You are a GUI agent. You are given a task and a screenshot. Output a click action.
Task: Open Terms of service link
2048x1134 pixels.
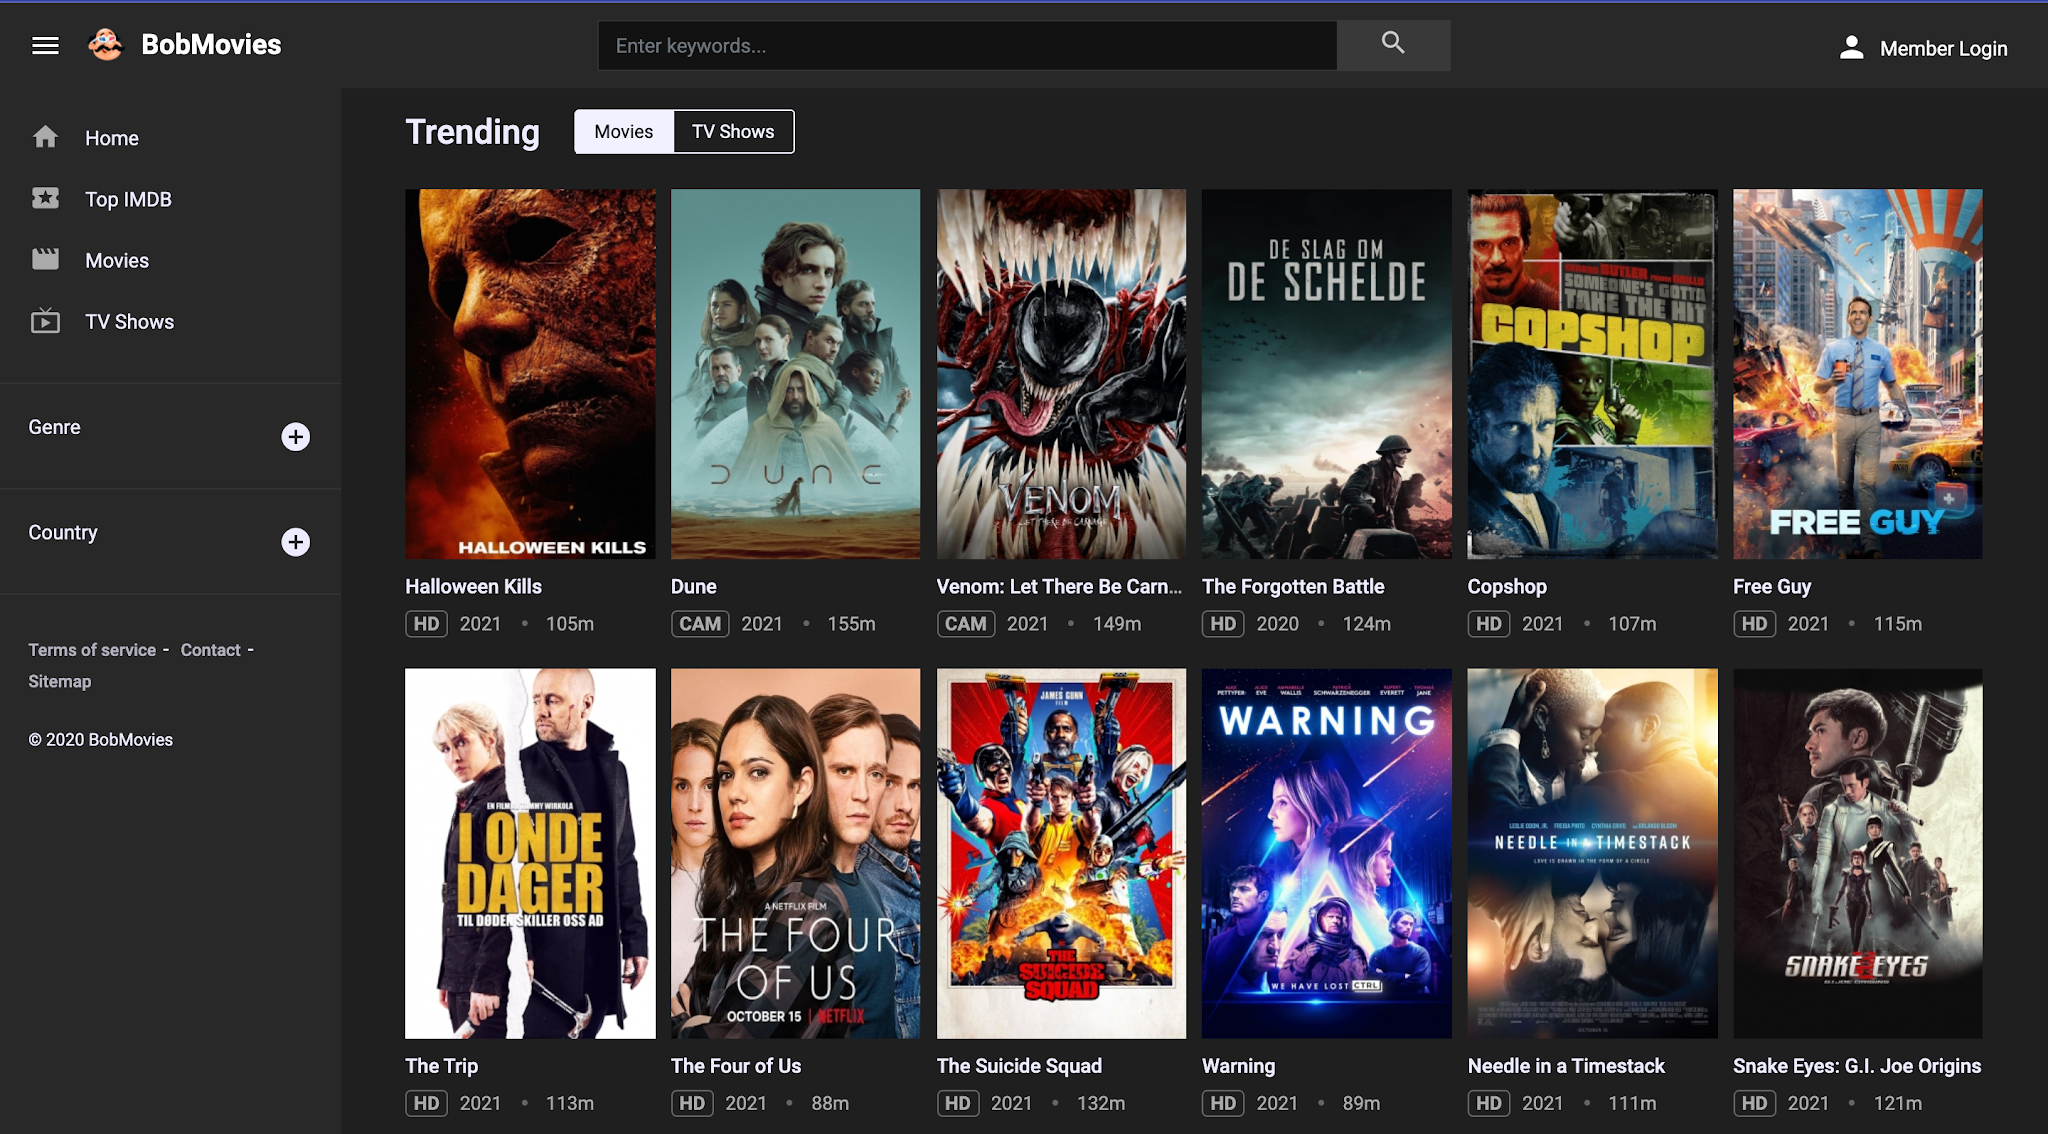point(92,650)
